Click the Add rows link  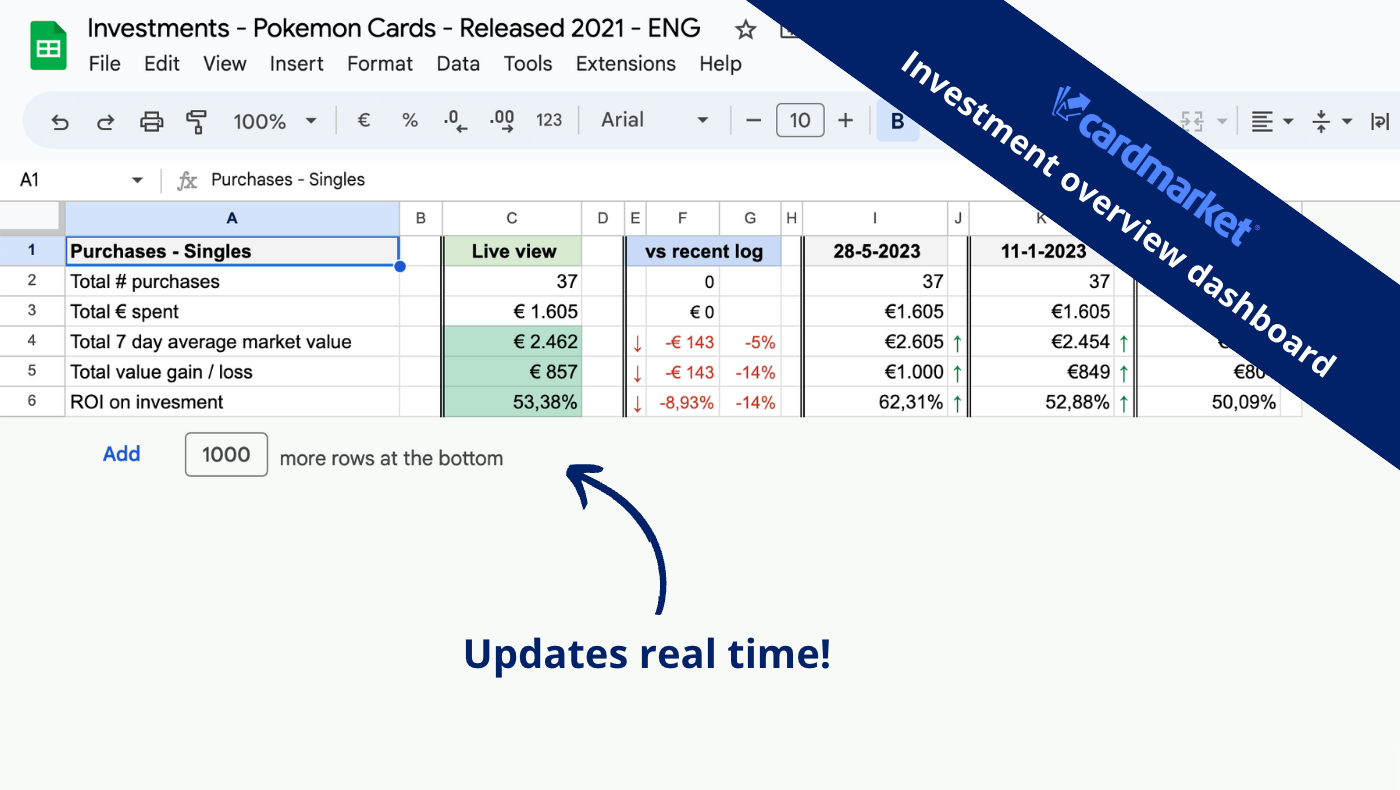(x=122, y=454)
